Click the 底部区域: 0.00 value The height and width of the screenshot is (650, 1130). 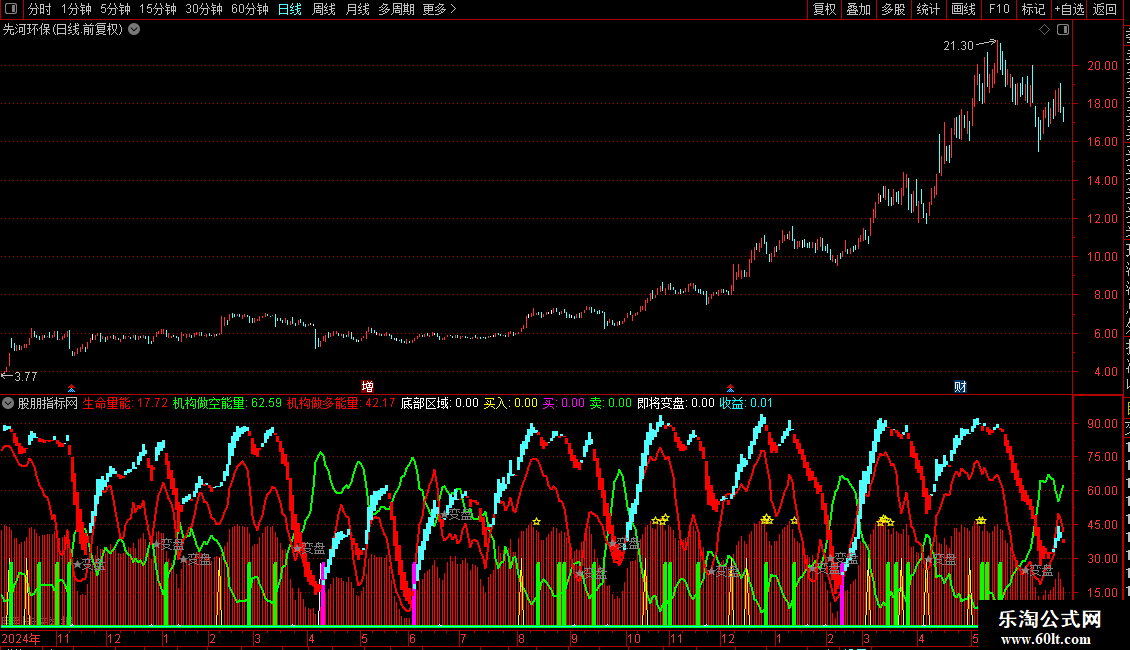(x=440, y=404)
